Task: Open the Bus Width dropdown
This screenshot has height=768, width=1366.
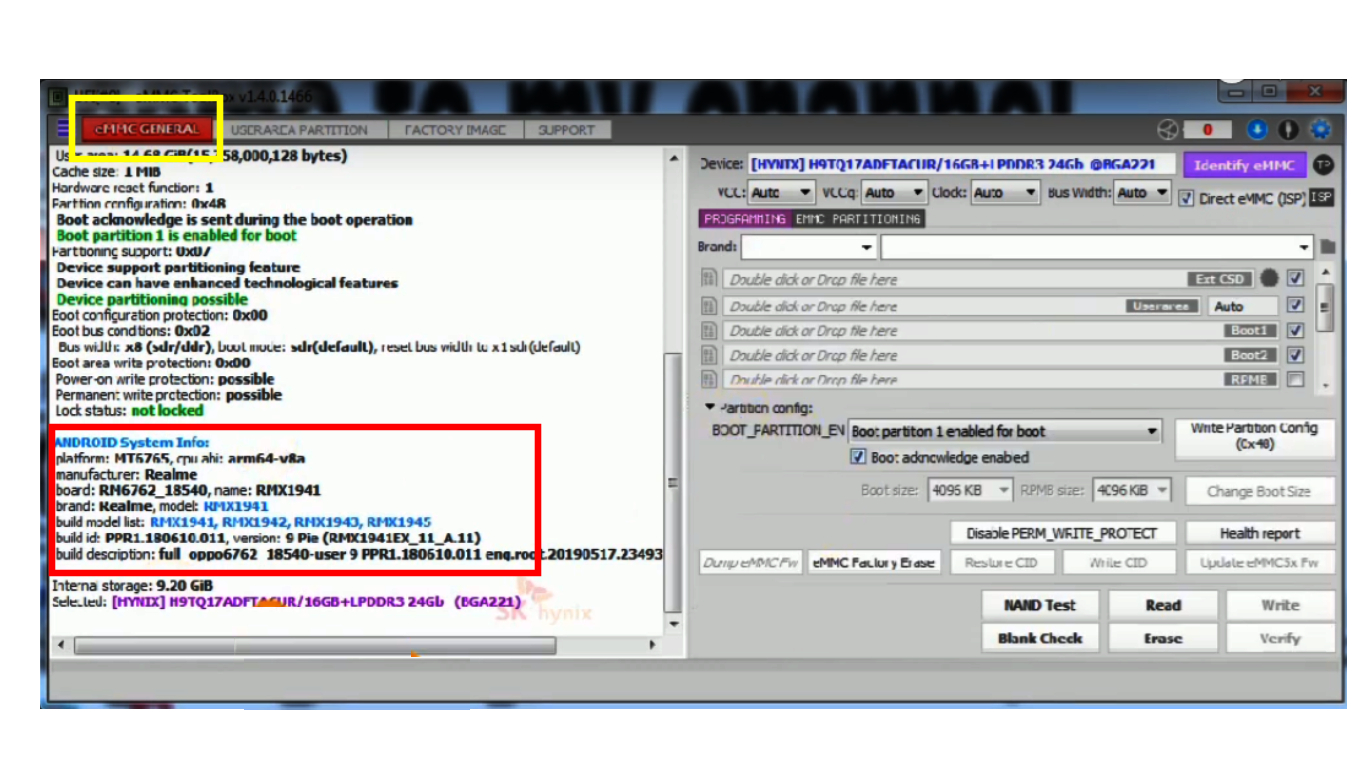Action: [x=1142, y=193]
